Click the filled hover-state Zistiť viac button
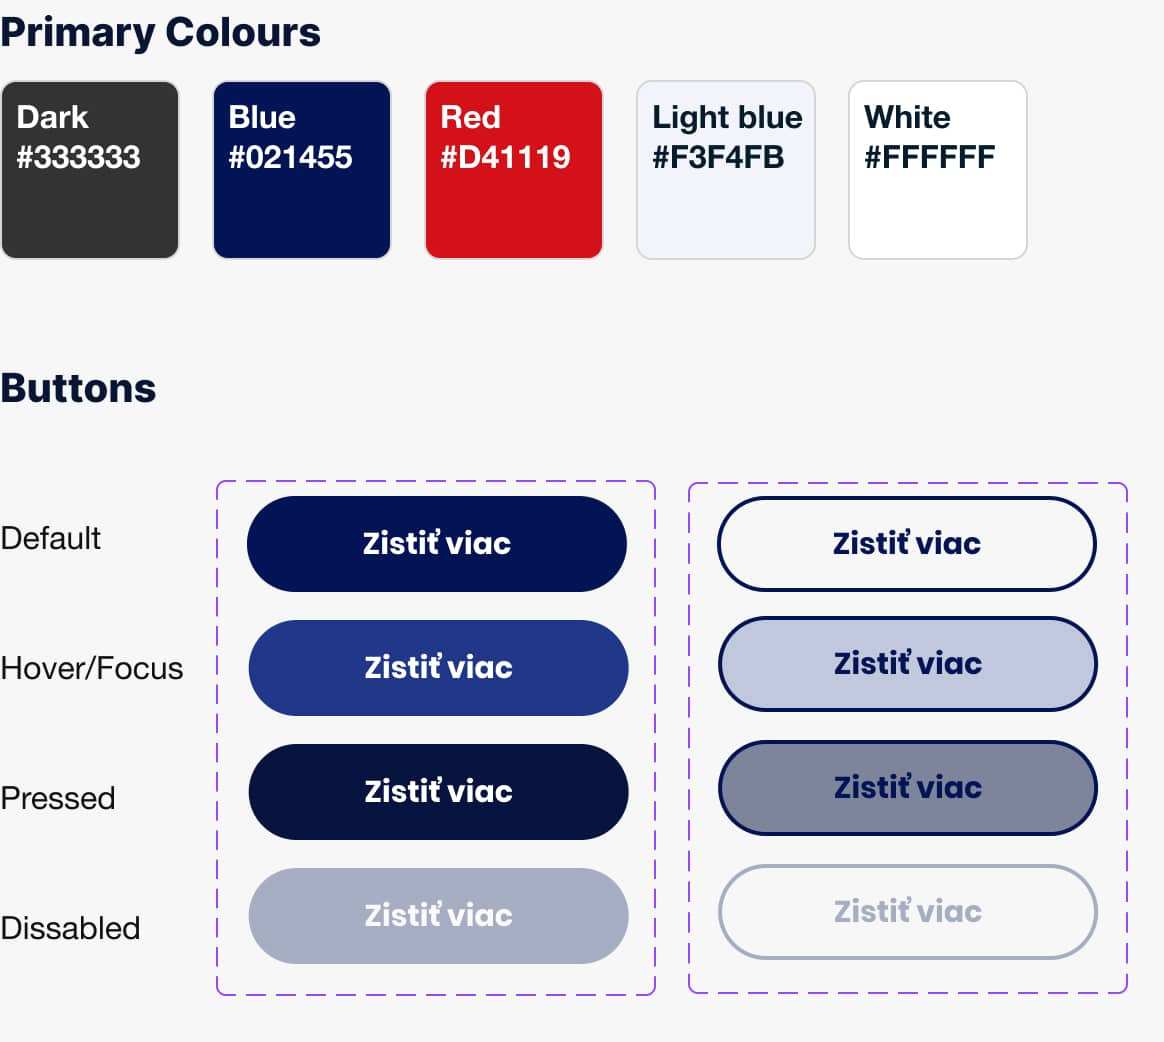1164x1042 pixels. click(438, 668)
